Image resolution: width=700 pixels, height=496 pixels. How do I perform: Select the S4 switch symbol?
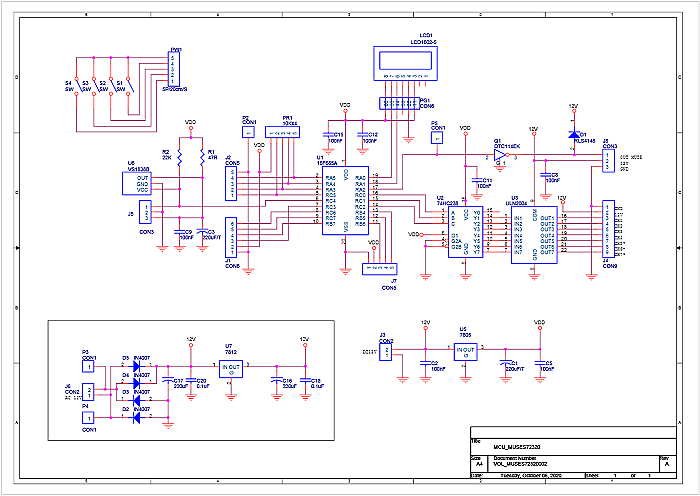pyautogui.click(x=76, y=85)
